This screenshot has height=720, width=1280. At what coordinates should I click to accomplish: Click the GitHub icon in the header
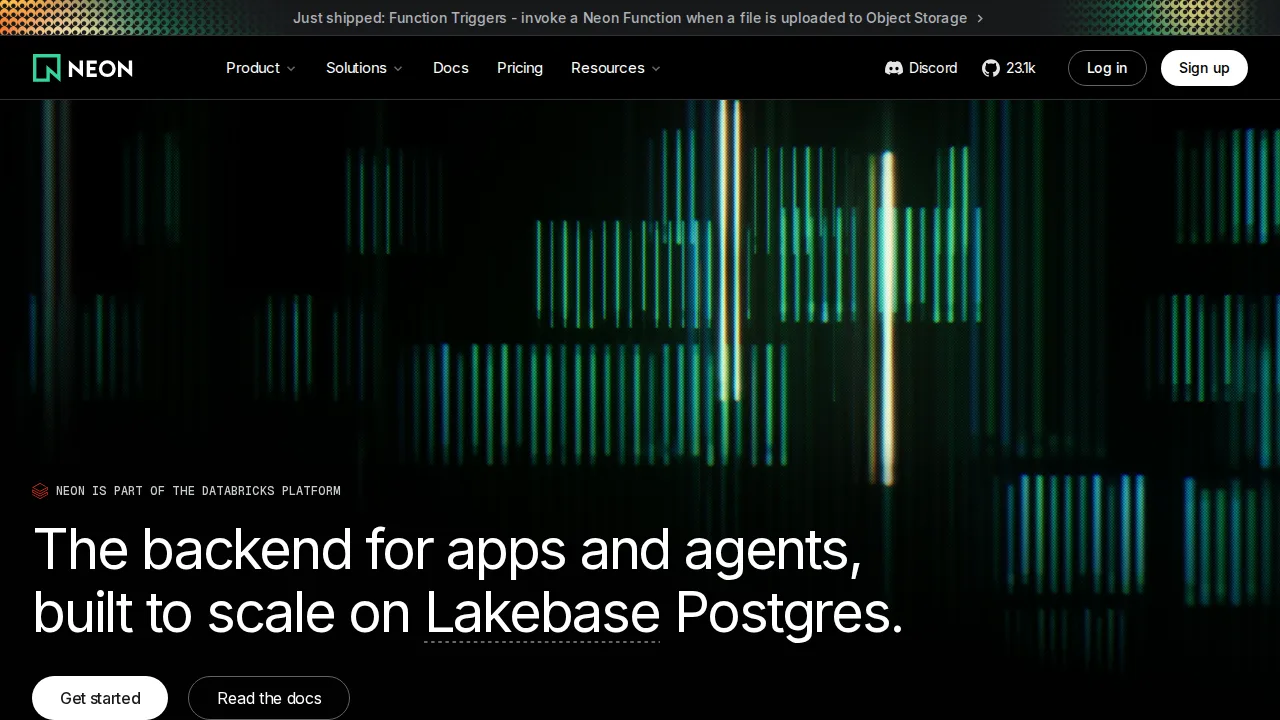(991, 68)
